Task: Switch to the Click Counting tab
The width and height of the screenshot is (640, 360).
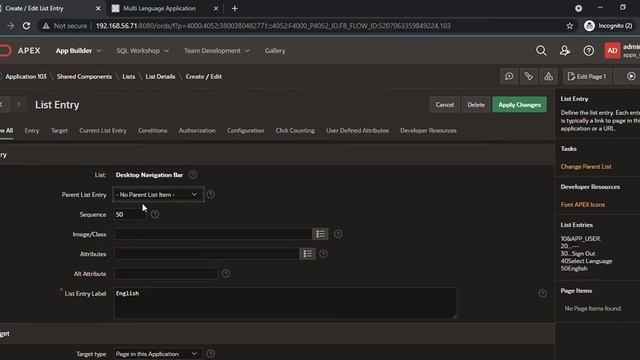Action: coord(295,131)
